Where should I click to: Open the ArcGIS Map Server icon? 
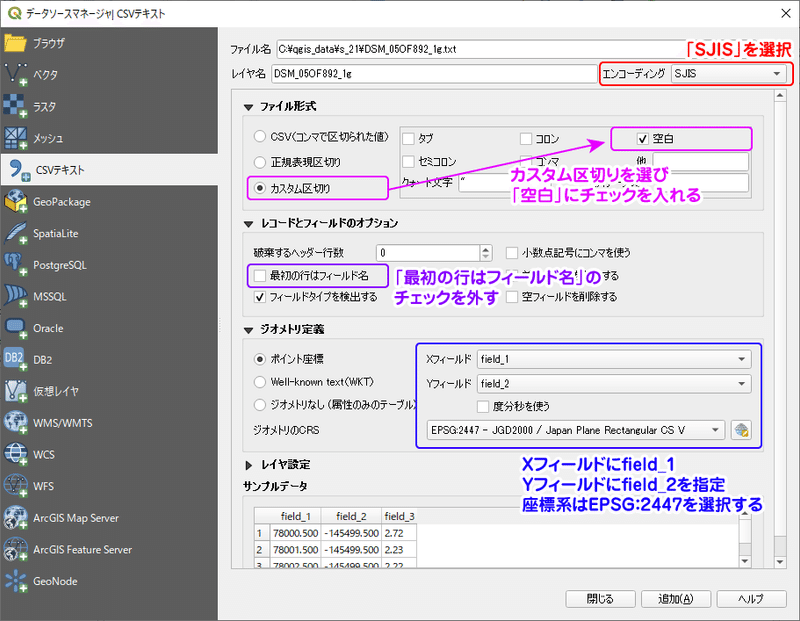pyautogui.click(x=15, y=518)
